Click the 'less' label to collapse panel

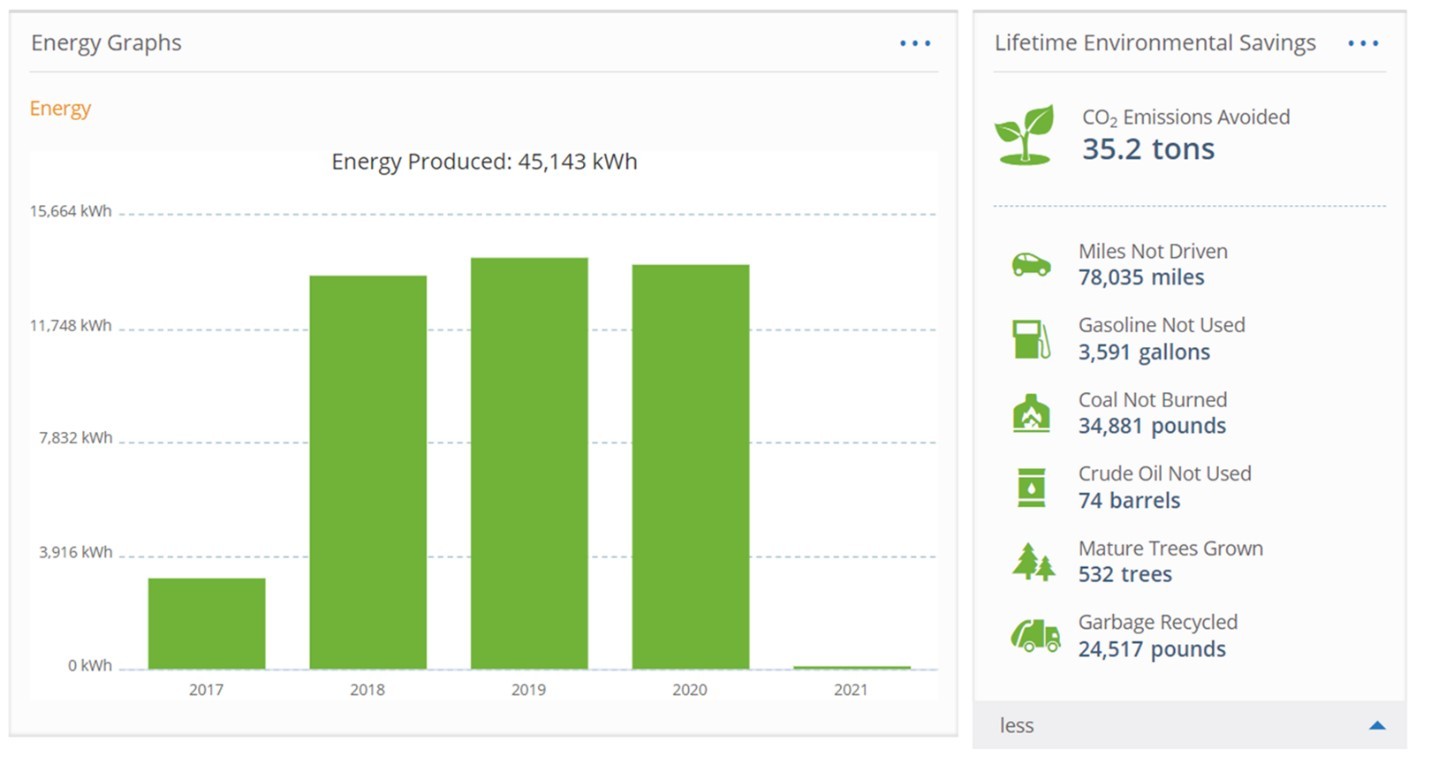(x=1017, y=725)
